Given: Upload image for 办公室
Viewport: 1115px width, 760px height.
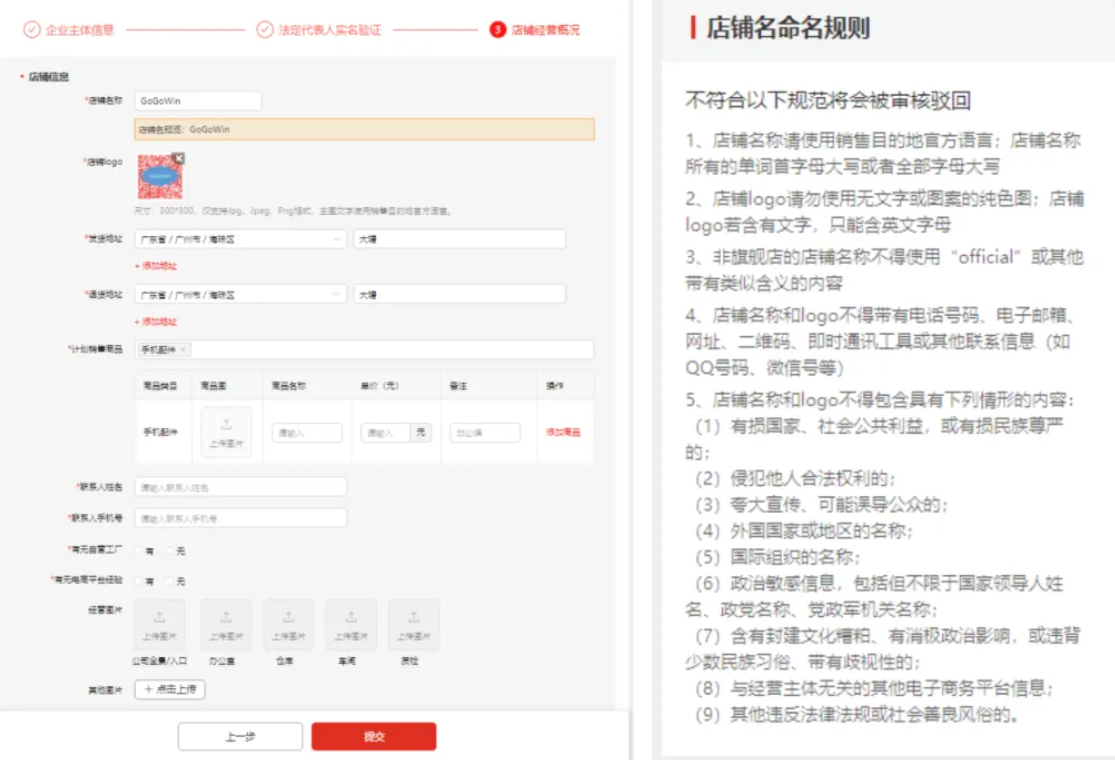Looking at the screenshot, I should click(226, 624).
